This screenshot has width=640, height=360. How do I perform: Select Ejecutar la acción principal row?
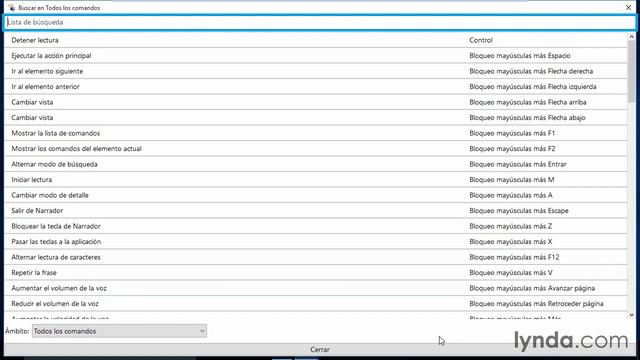(316, 56)
